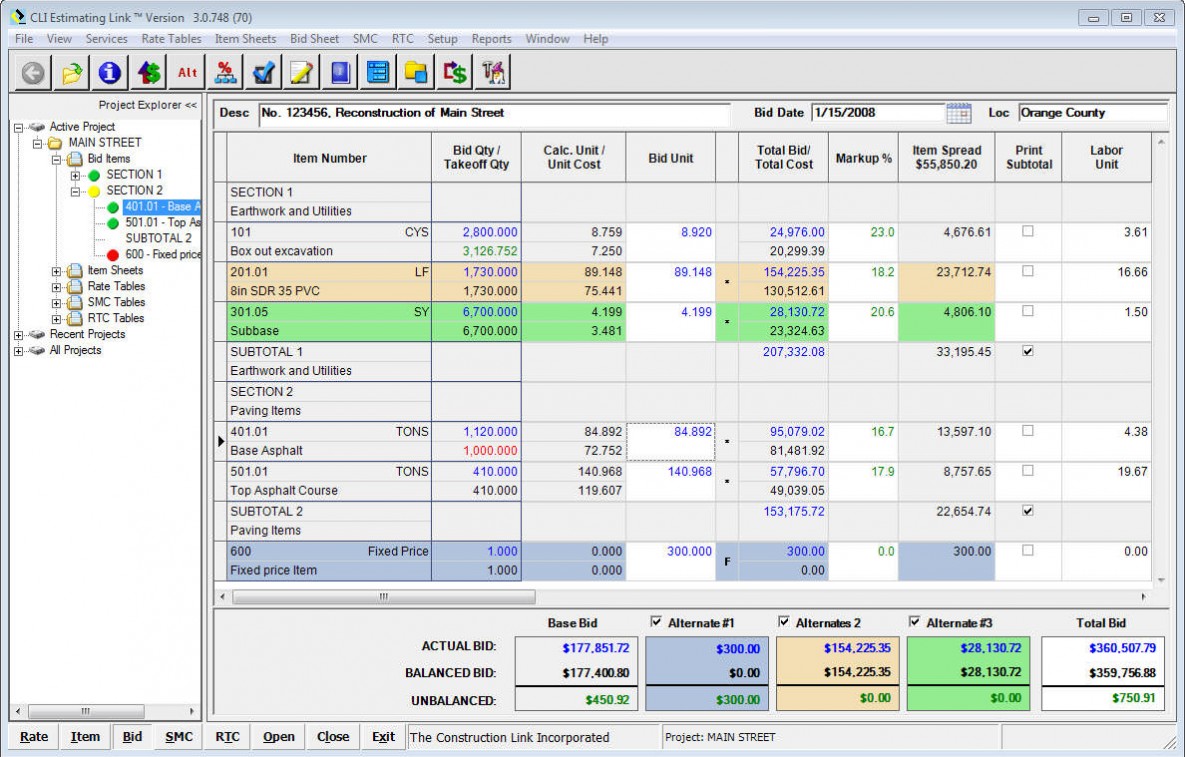This screenshot has width=1185, height=757.
Task: Click the bid grid horizontal scrollbar thumb
Action: [x=384, y=597]
